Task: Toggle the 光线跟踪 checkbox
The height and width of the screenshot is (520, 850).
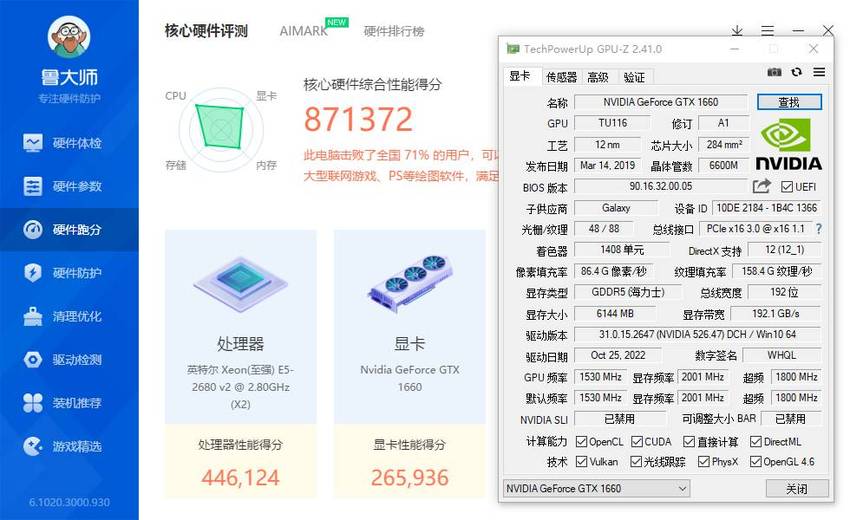Action: [x=636, y=461]
